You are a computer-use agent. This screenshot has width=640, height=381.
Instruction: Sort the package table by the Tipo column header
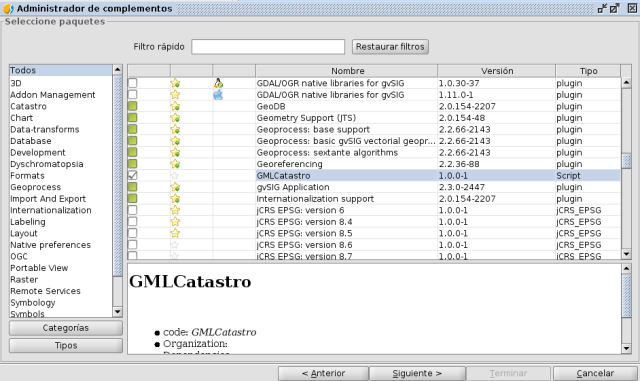[588, 71]
